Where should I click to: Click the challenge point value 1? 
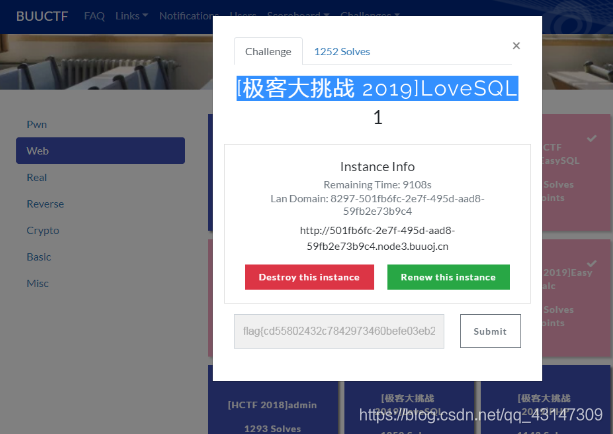pos(378,117)
